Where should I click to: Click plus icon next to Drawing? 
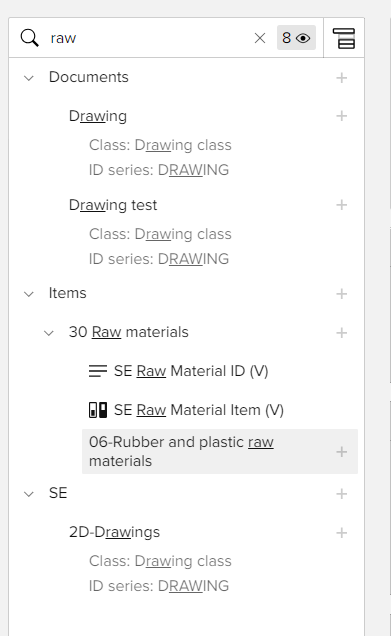tap(342, 116)
